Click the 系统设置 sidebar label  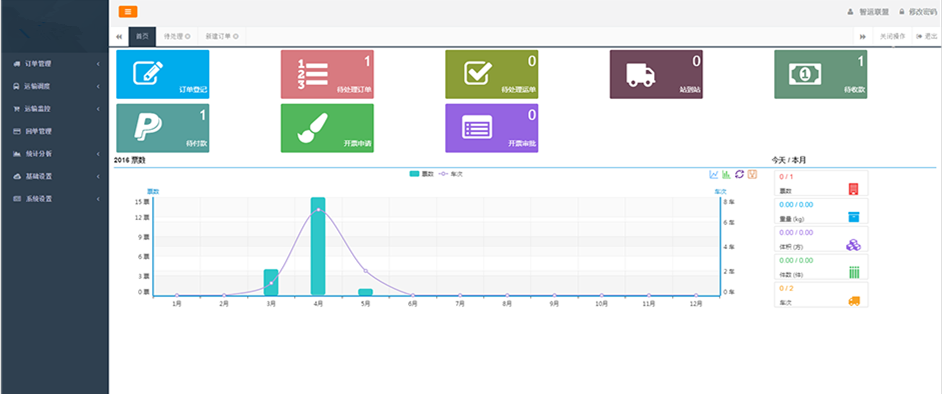[x=38, y=199]
